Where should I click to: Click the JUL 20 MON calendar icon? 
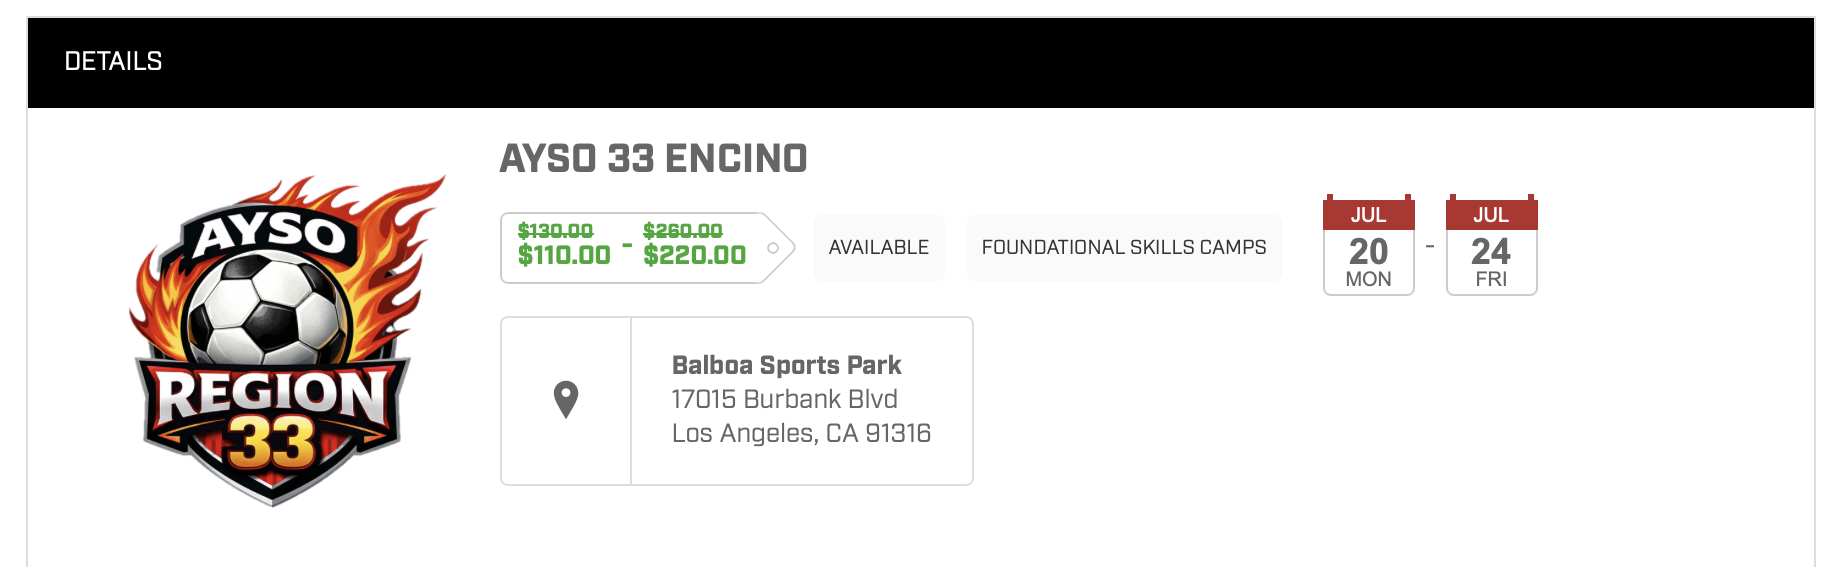1368,247
